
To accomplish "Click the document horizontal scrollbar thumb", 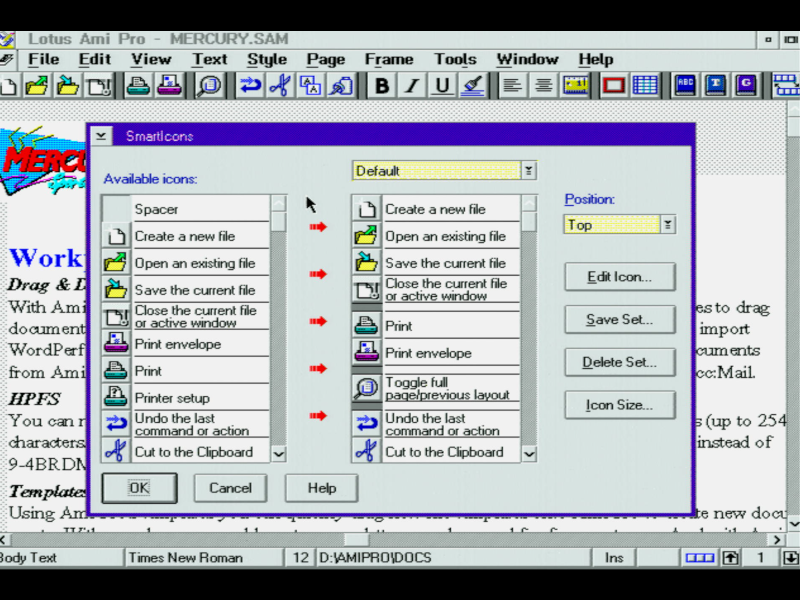I will coord(358,539).
